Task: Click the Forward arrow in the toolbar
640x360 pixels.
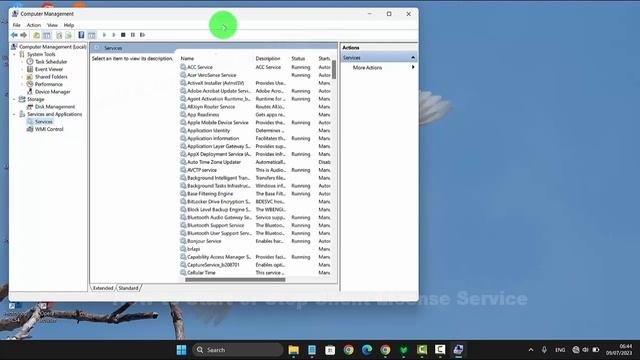Action: [x=24, y=35]
